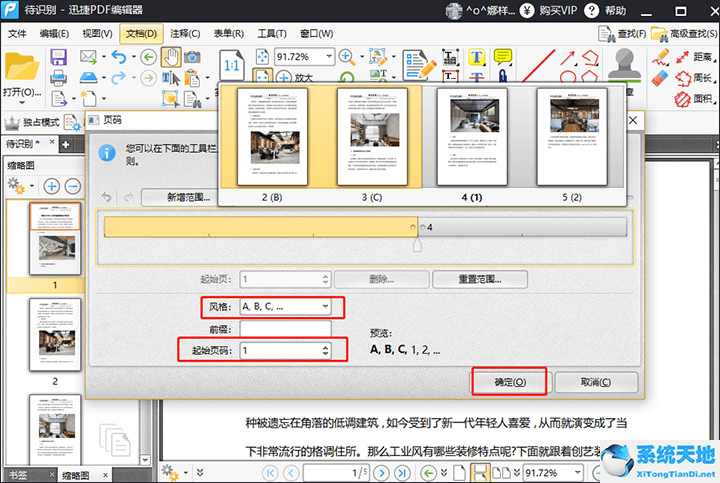Click the Print icon
This screenshot has height=483, width=720.
click(x=58, y=78)
